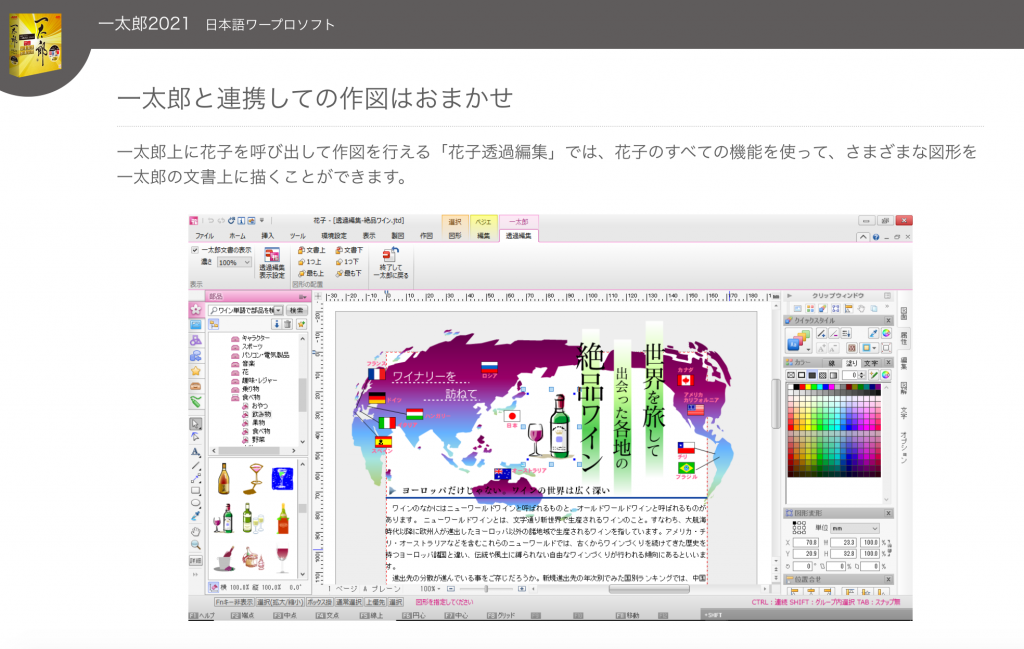This screenshot has width=1024, height=649.
Task: Select the picture icon in left sidebar
Action: 196,324
